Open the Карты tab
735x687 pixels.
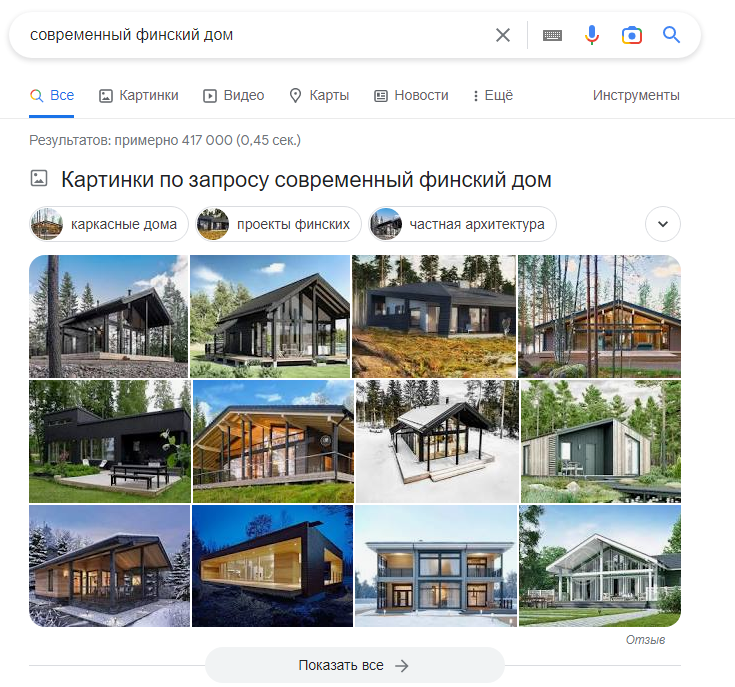click(x=319, y=96)
